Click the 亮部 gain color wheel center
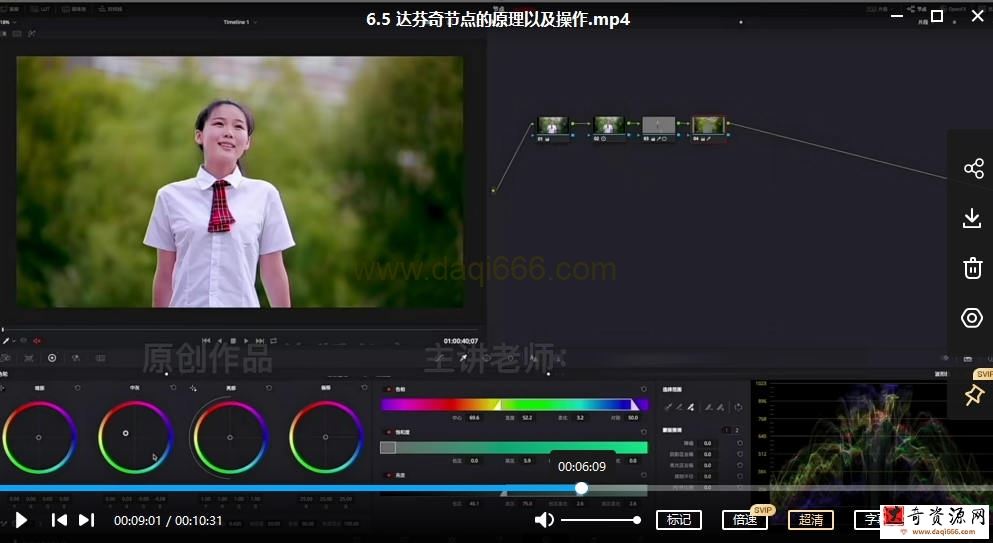This screenshot has width=993, height=543. (x=230, y=437)
